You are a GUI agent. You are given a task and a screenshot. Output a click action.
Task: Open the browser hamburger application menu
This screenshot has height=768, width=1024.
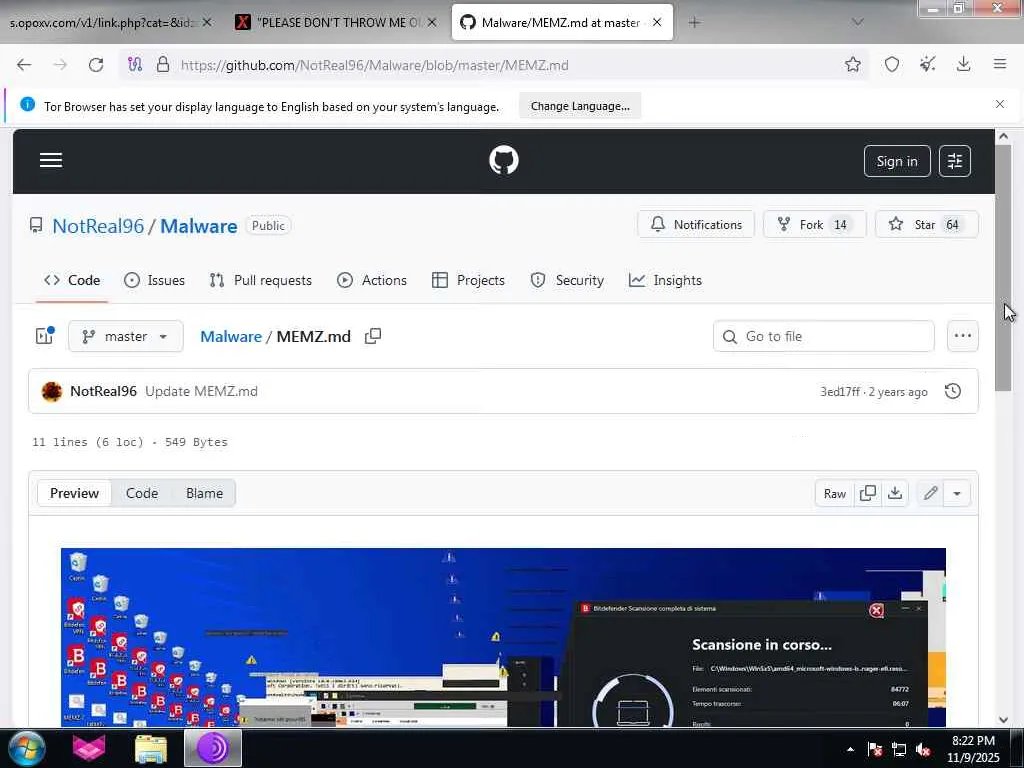coord(999,64)
